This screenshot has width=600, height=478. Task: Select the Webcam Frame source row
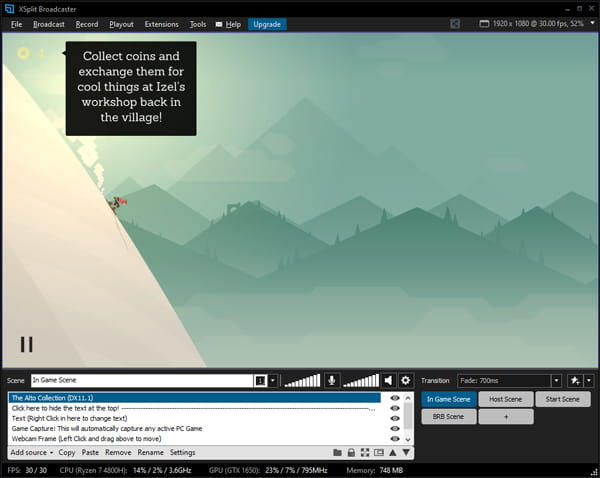click(x=194, y=439)
